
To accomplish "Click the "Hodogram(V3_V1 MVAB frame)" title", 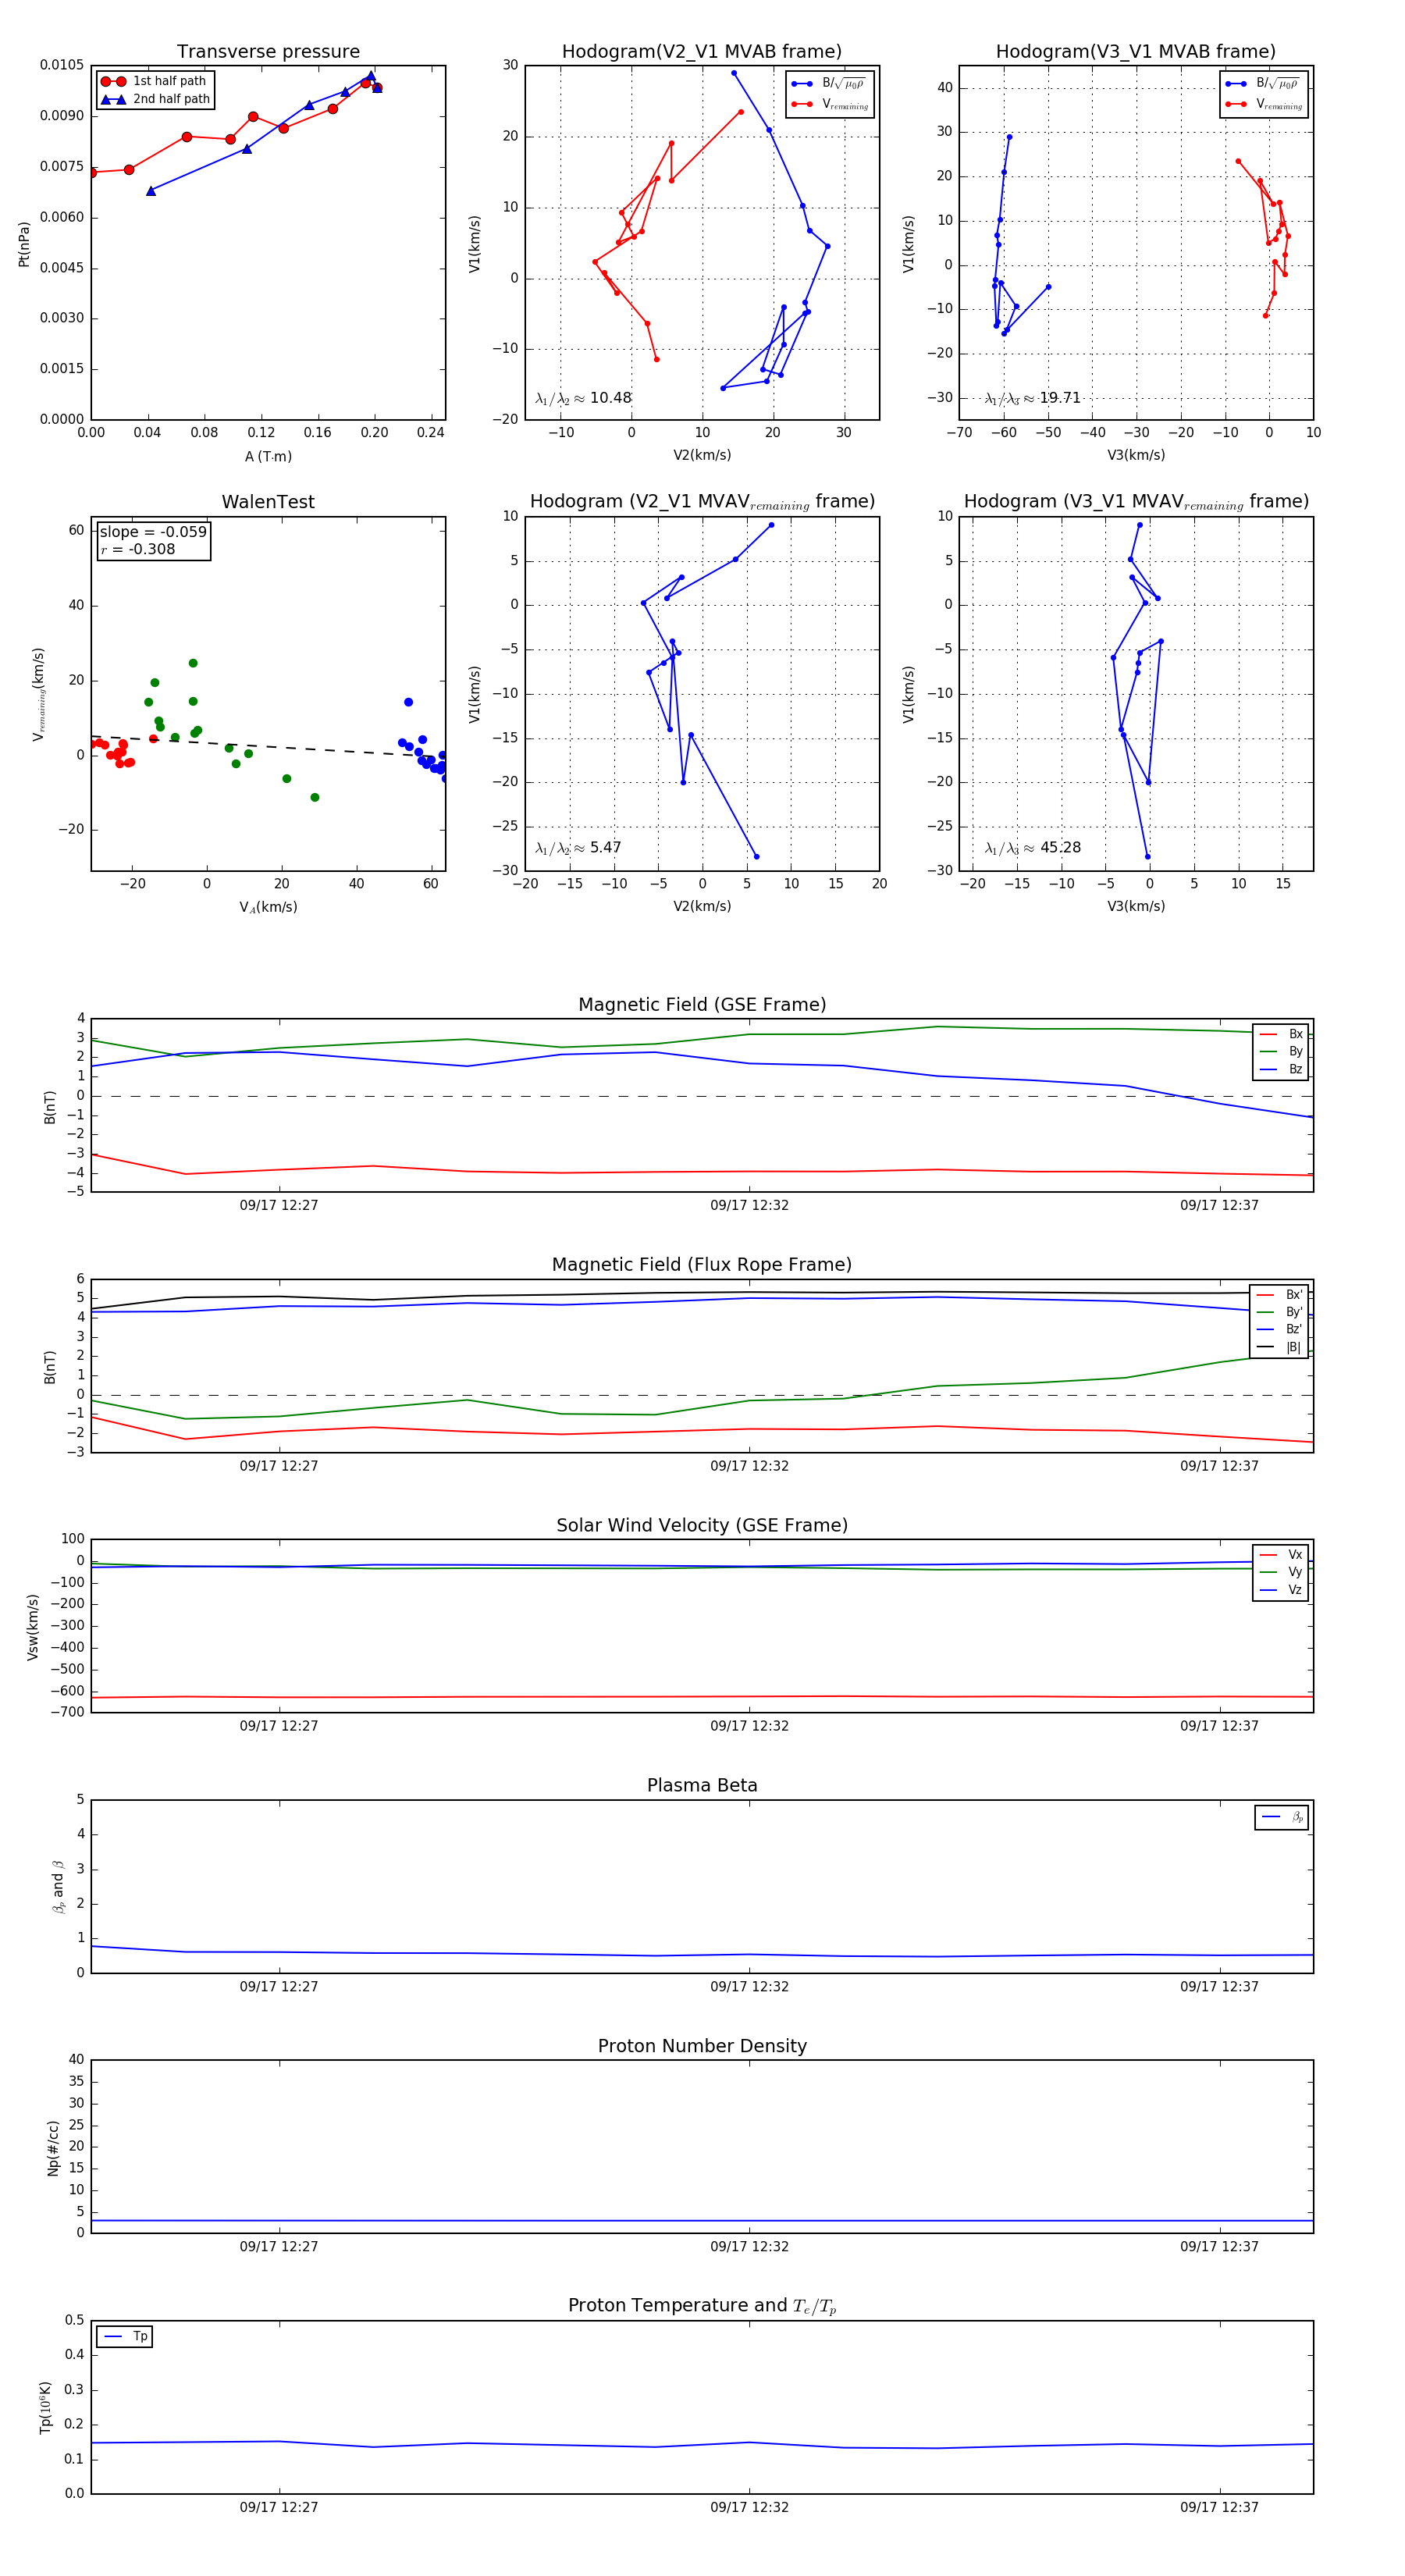I will click(x=1136, y=52).
